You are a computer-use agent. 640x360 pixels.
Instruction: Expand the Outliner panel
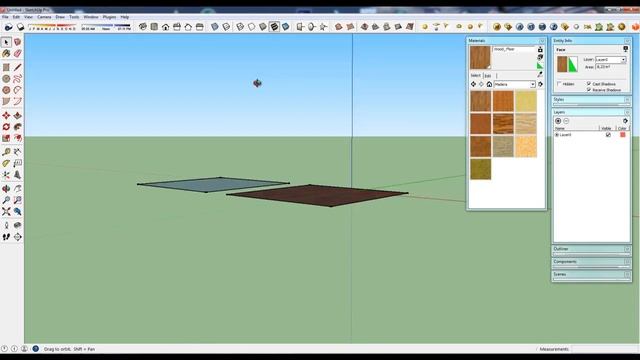pyautogui.click(x=627, y=249)
